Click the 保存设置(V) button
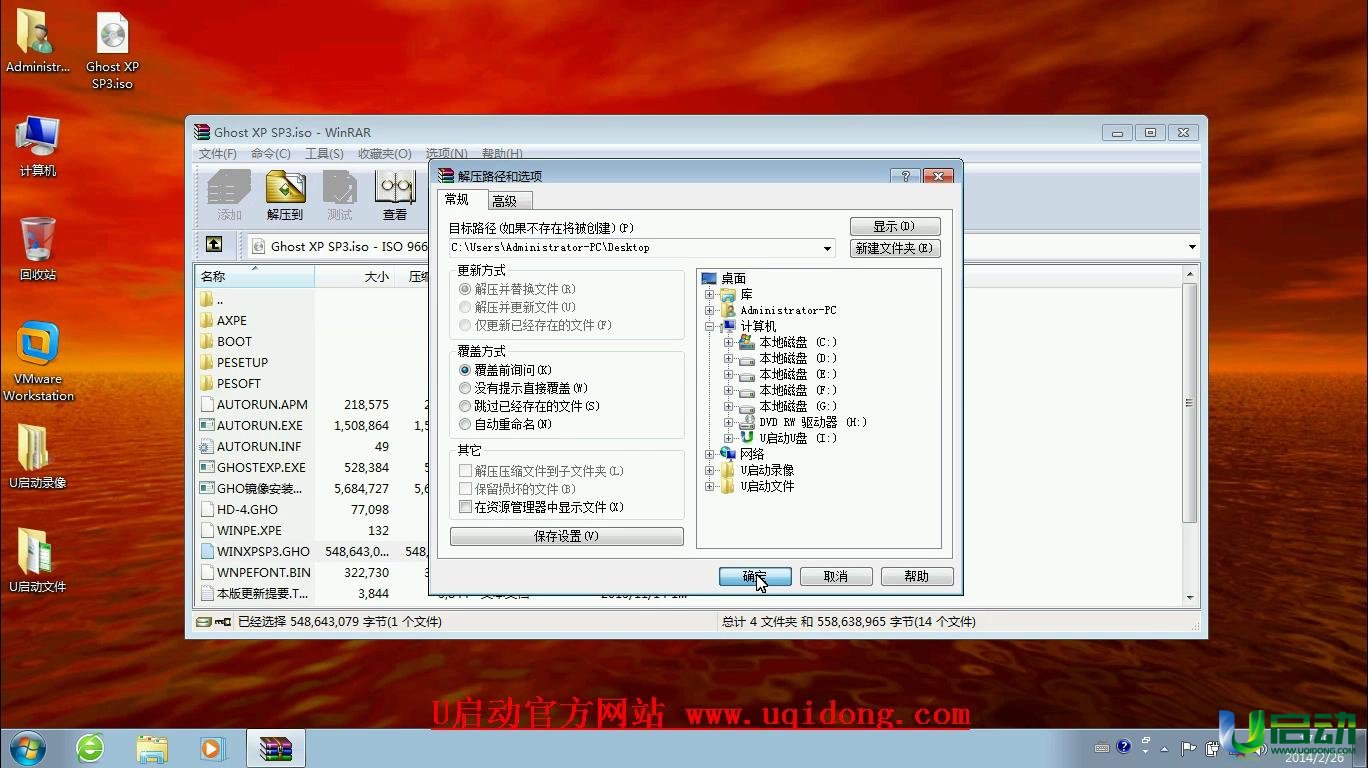The height and width of the screenshot is (768, 1368). tap(566, 537)
